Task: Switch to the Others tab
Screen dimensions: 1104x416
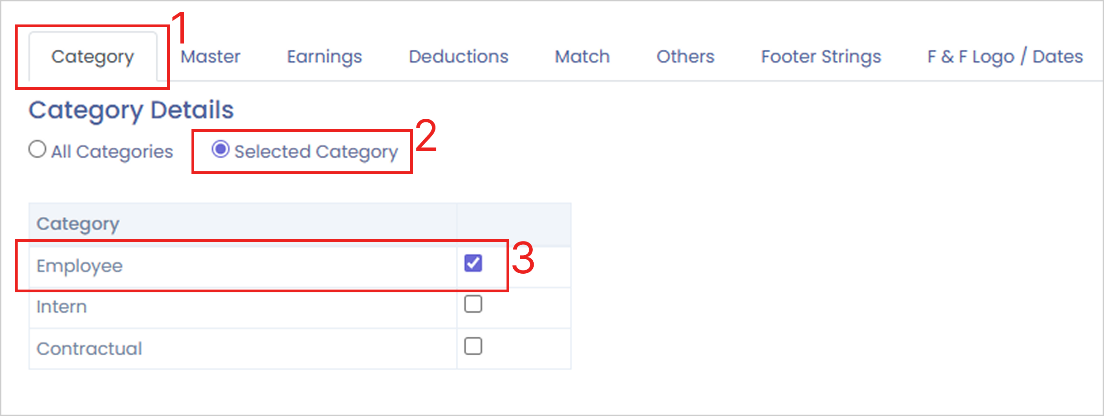Action: click(x=685, y=57)
